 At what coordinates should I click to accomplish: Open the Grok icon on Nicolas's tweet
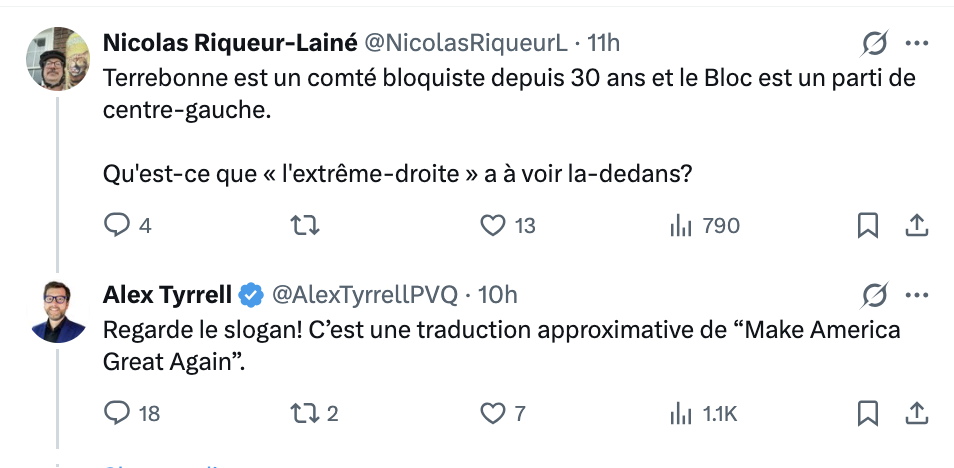pos(873,43)
